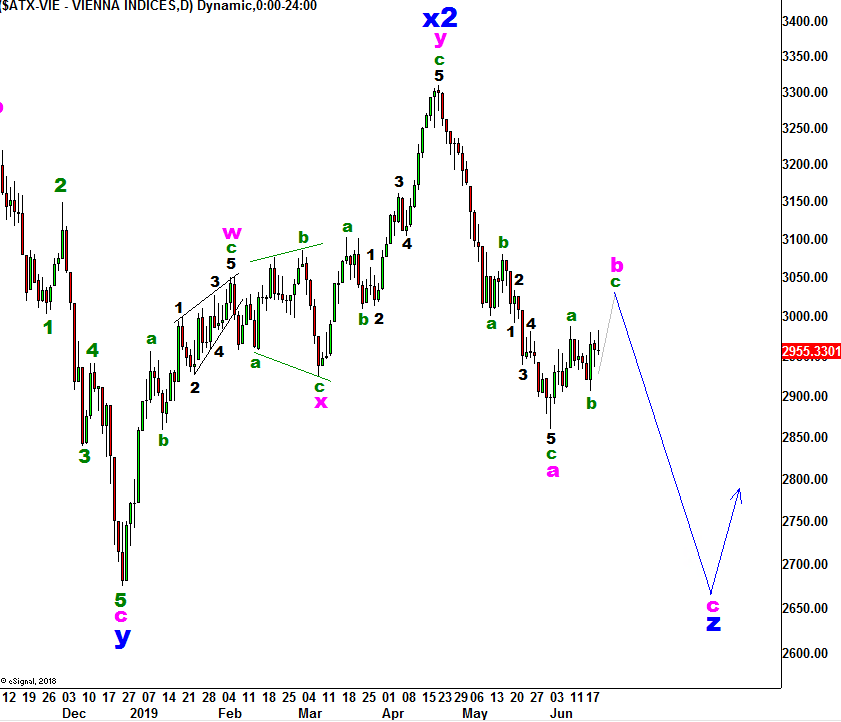Click the eSignal copyright text in the corner
The height and width of the screenshot is (722, 841).
[x=32, y=679]
